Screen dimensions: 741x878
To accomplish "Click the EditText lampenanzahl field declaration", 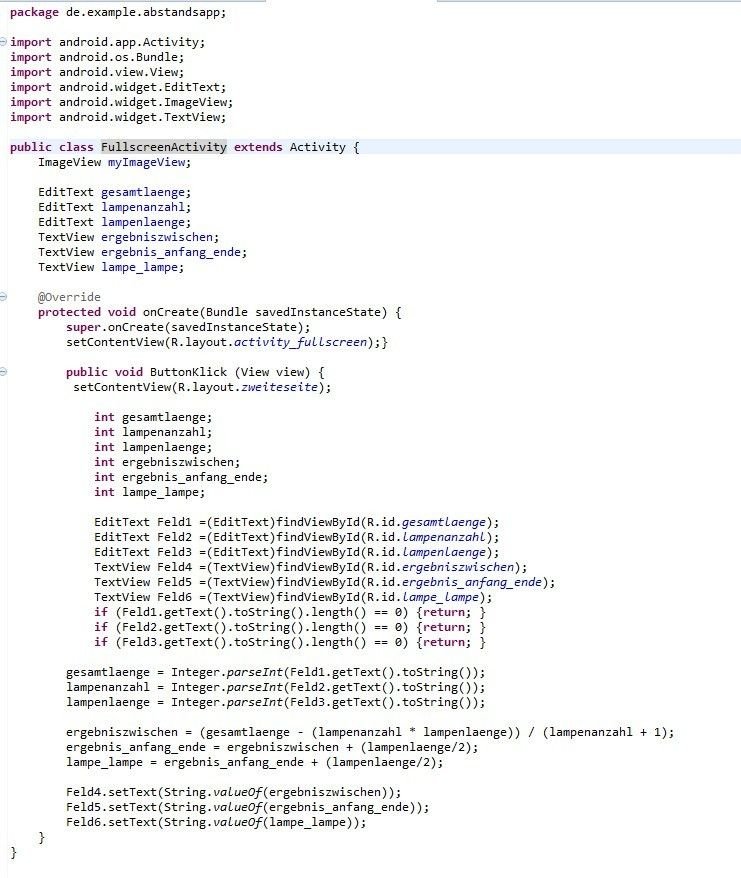I will coord(115,207).
